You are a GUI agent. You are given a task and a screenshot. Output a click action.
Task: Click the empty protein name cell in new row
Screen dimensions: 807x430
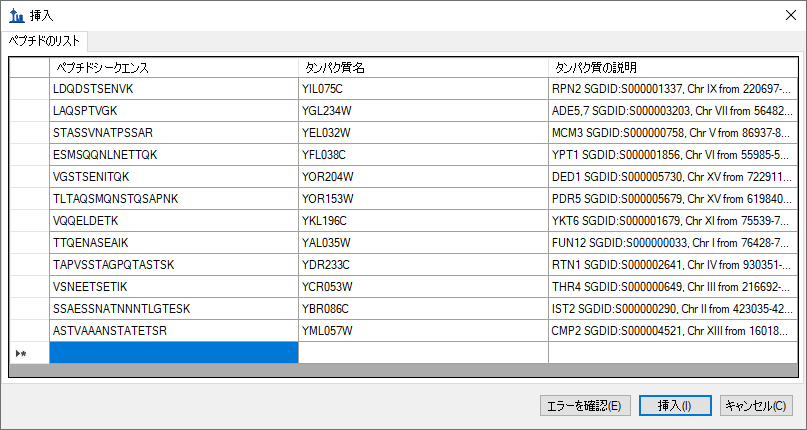[423, 352]
